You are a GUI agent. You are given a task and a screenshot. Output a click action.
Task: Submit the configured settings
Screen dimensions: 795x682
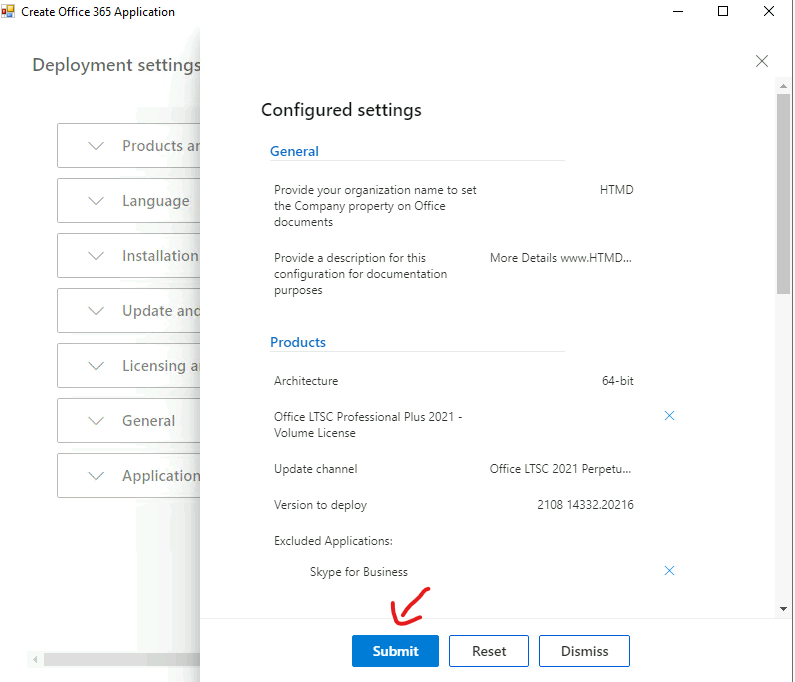pos(395,651)
